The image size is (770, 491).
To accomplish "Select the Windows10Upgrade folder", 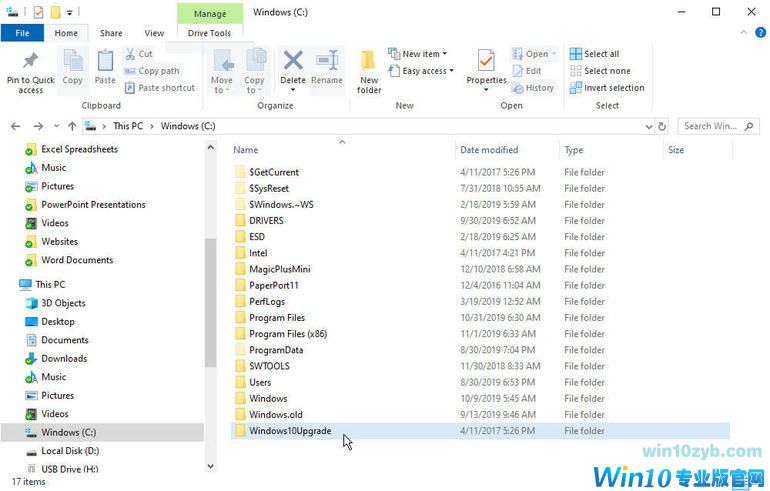I will 480,431.
